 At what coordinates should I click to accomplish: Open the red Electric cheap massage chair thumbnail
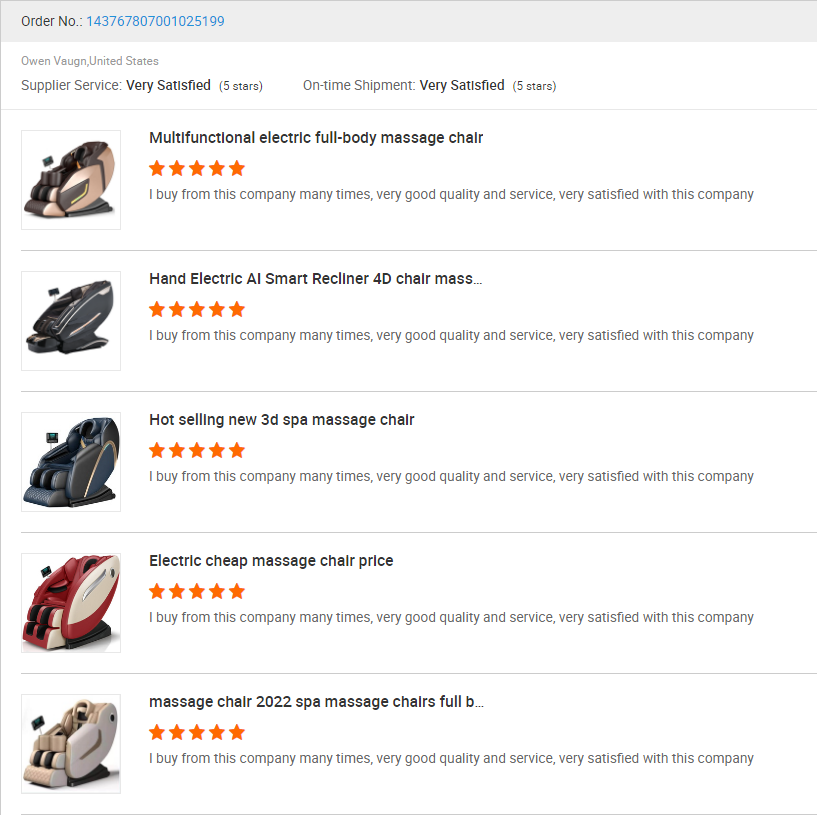(71, 603)
